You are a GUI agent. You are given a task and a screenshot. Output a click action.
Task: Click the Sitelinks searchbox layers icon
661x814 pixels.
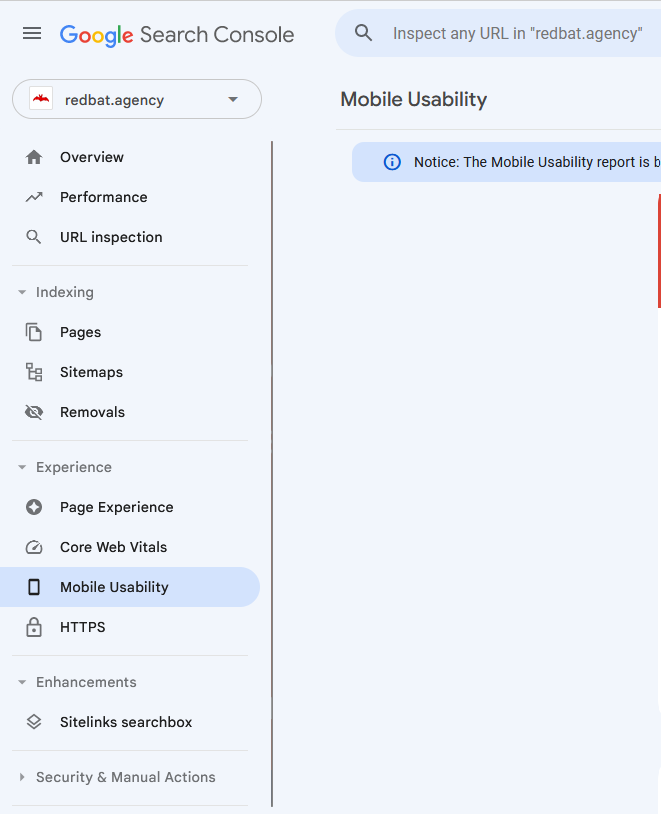click(34, 722)
